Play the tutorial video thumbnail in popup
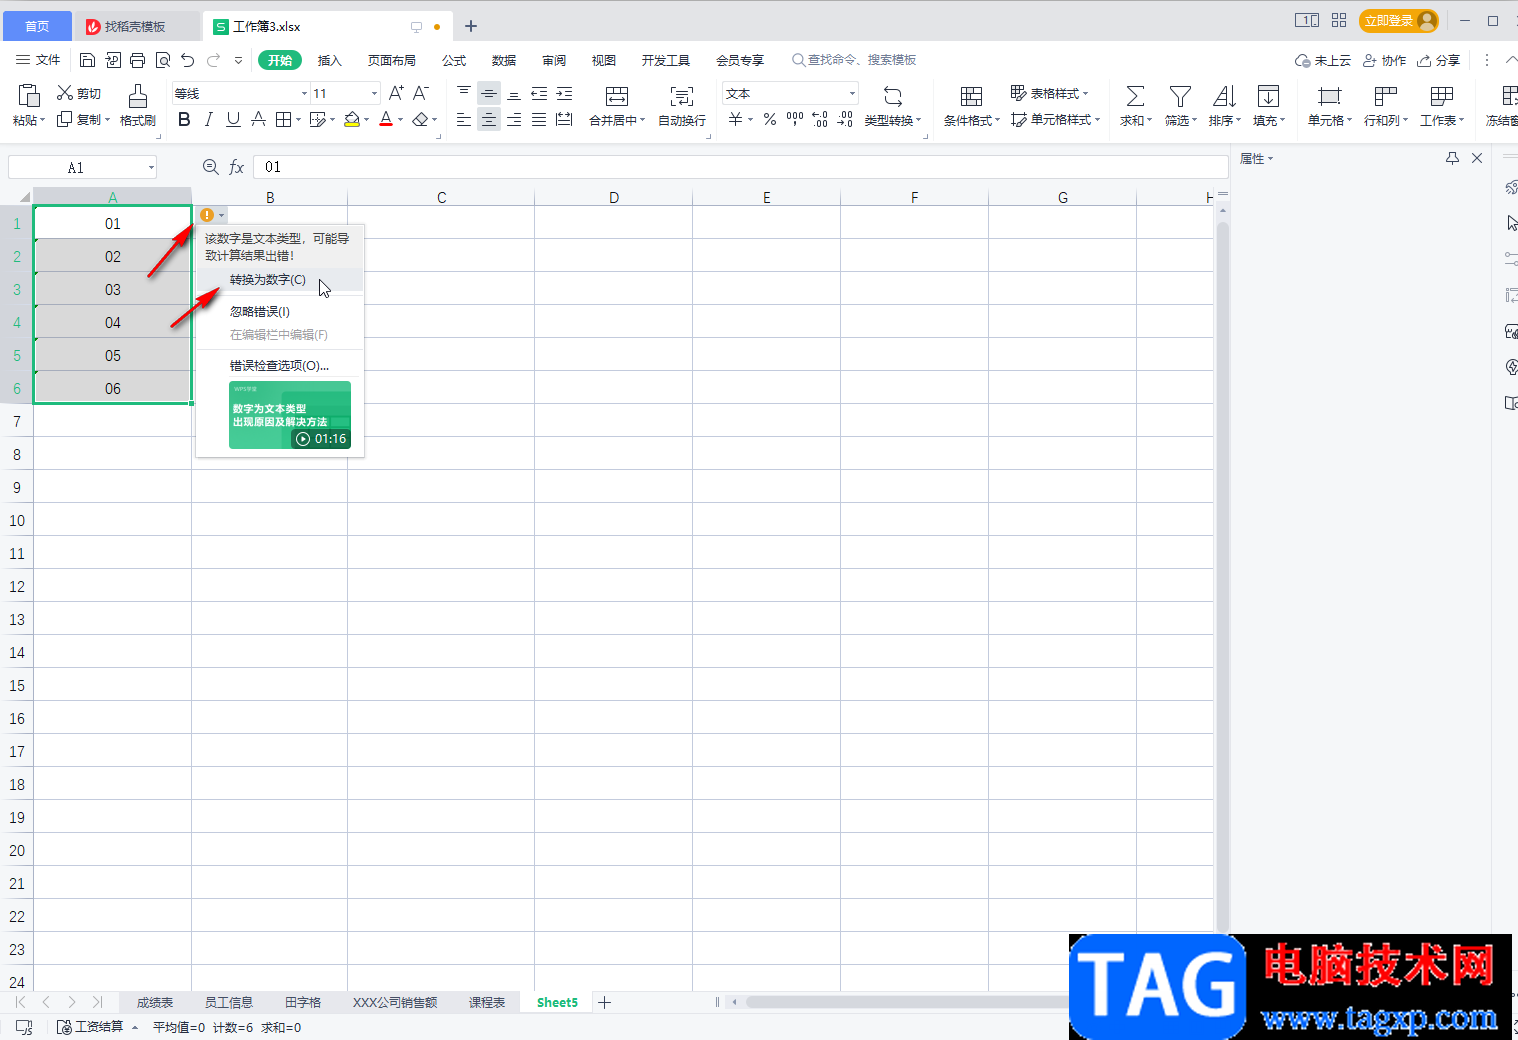This screenshot has width=1518, height=1040. pyautogui.click(x=290, y=415)
